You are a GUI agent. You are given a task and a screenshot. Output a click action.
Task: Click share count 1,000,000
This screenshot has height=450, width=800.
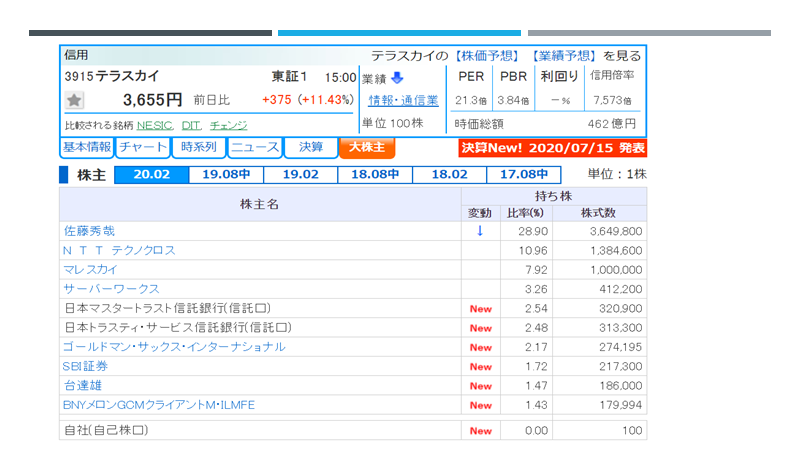tap(616, 270)
